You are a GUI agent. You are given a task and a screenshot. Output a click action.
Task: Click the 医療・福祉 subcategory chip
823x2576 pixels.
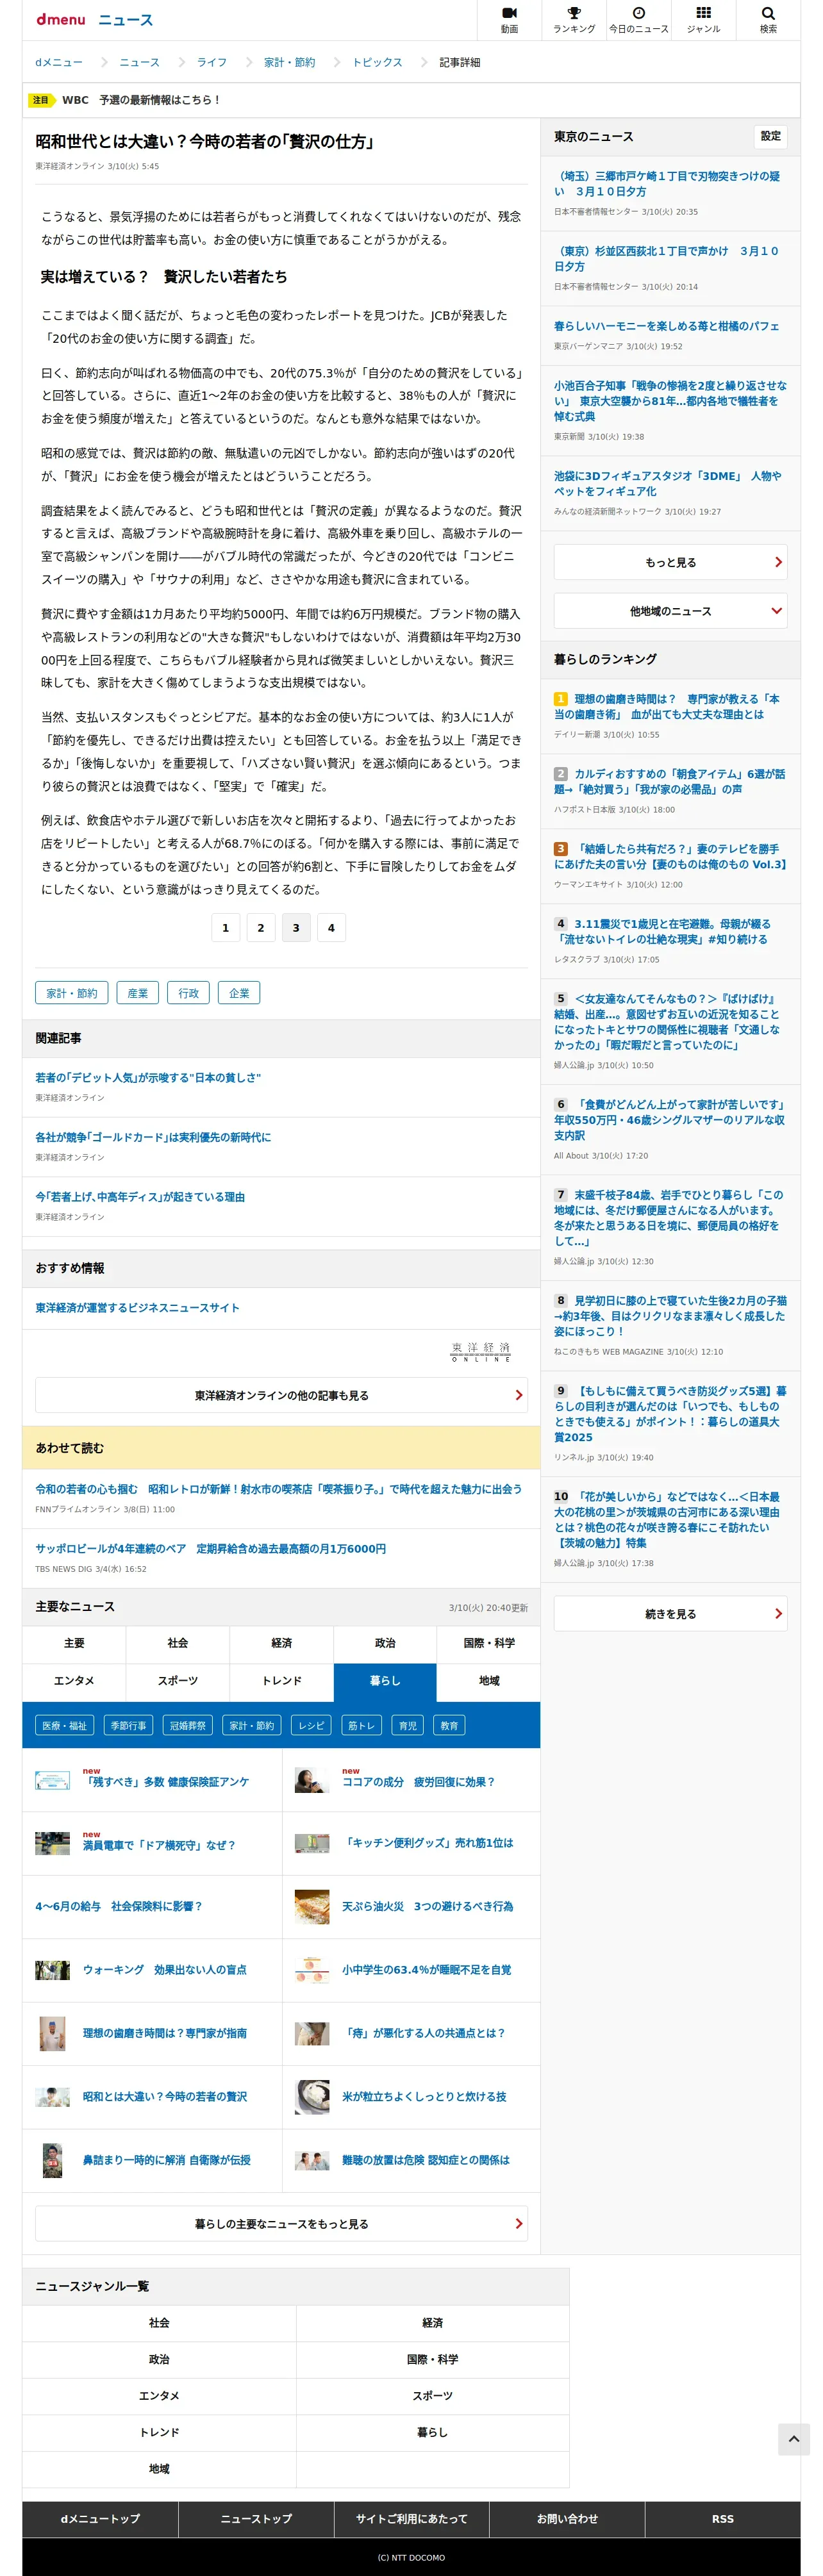(65, 1725)
